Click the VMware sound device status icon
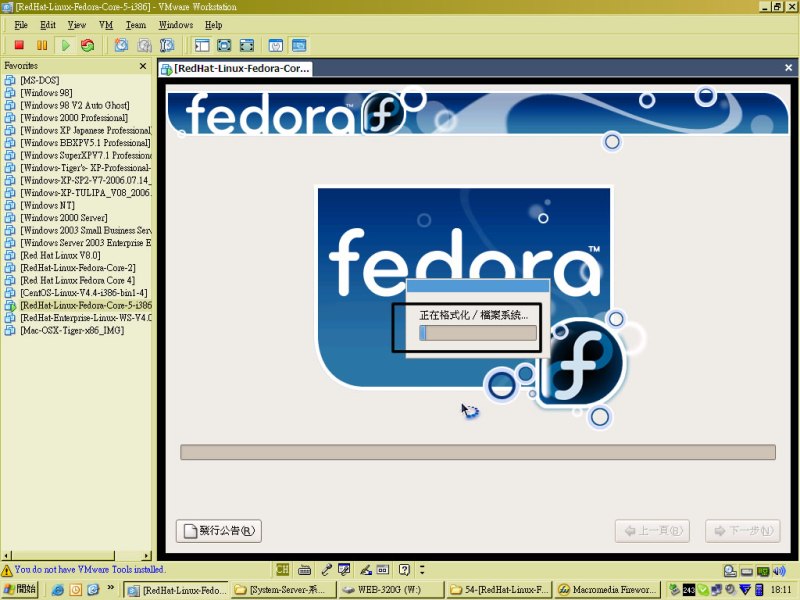Viewport: 800px width, 600px height. click(779, 571)
